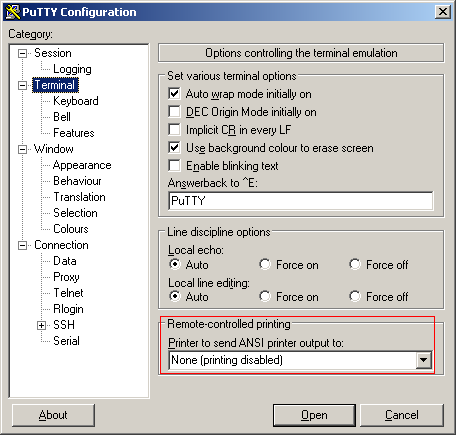The image size is (456, 435).
Task: Collapse the Session tree node
Action: (x=22, y=53)
